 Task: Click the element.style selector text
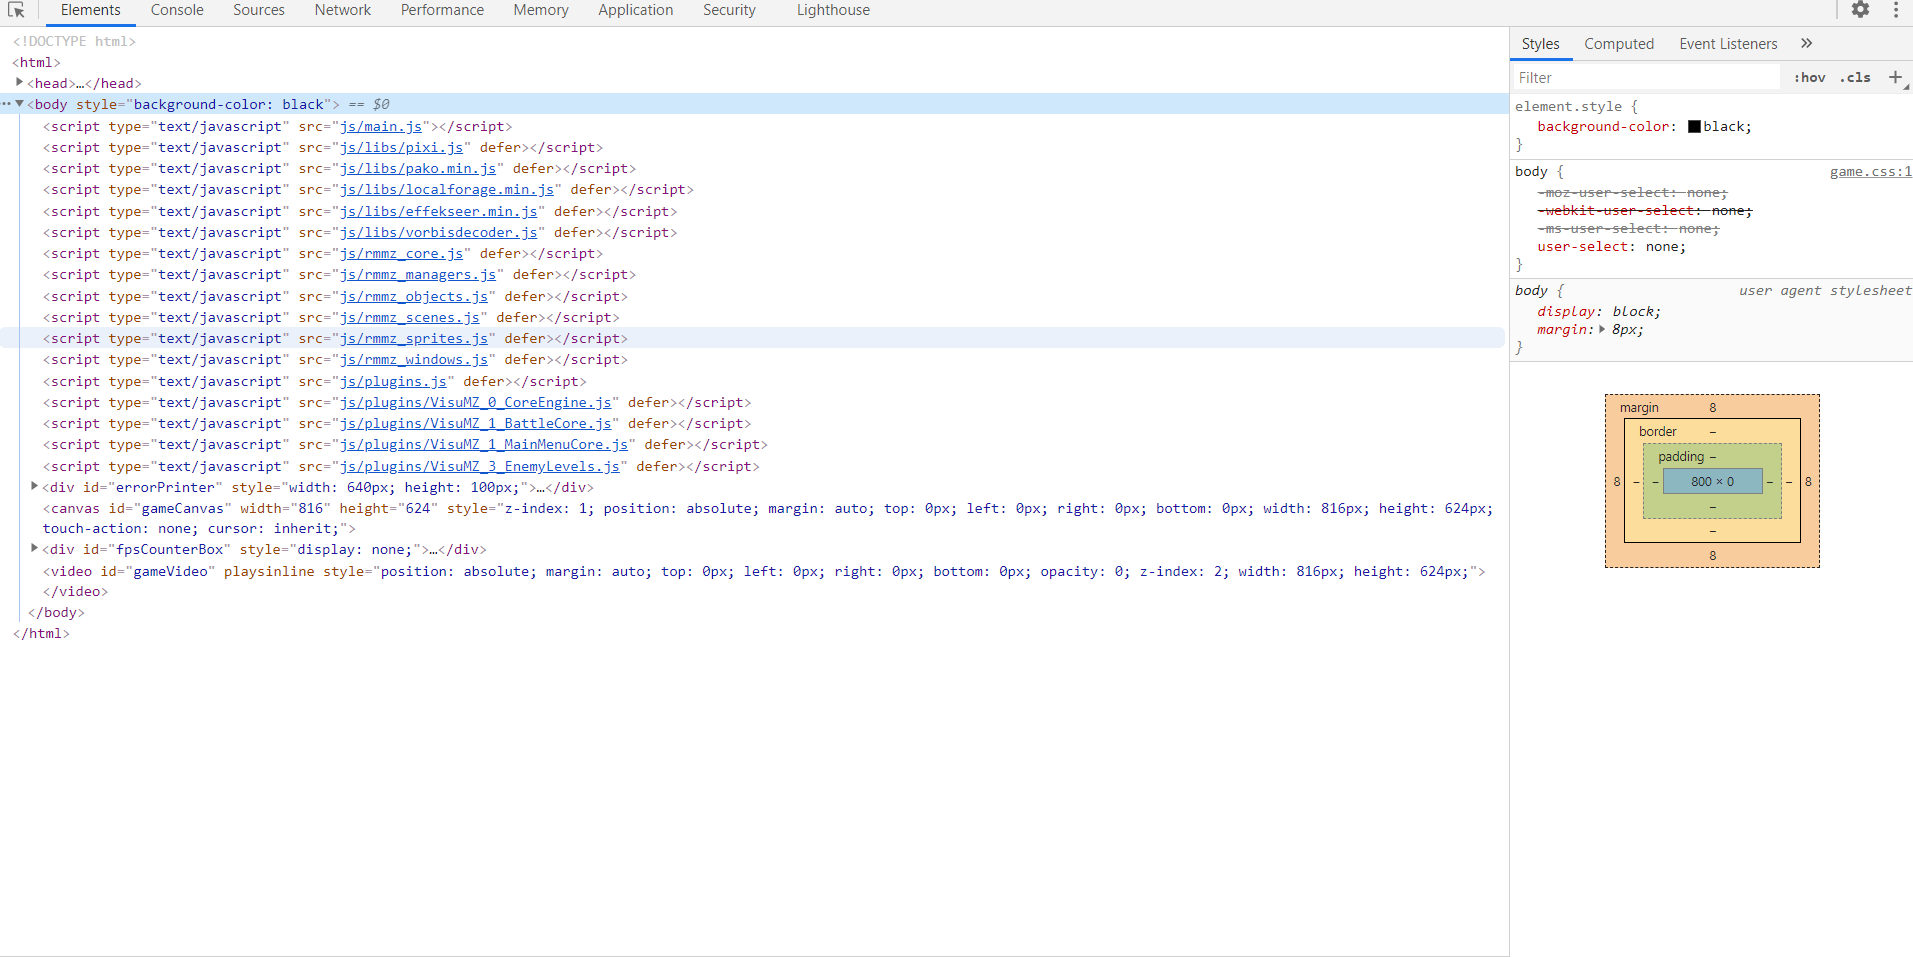(x=1568, y=106)
